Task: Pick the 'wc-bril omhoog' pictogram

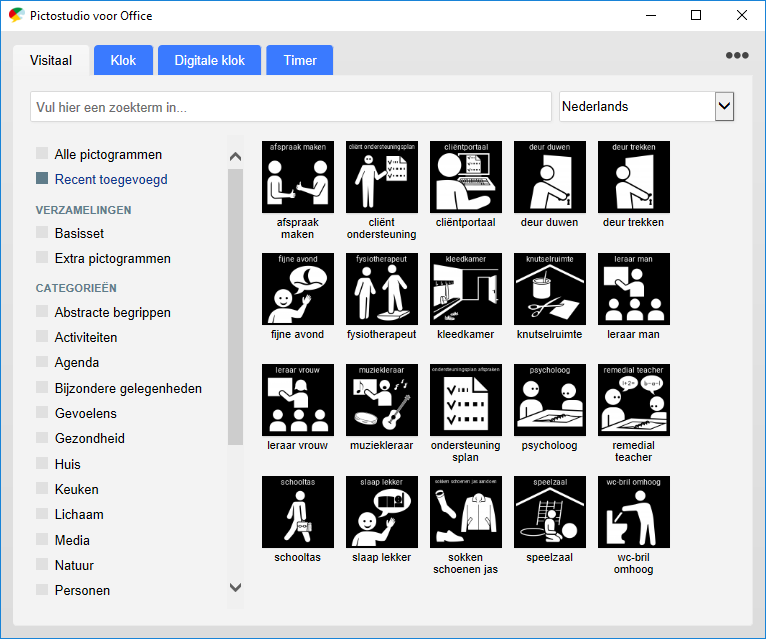Action: [634, 512]
